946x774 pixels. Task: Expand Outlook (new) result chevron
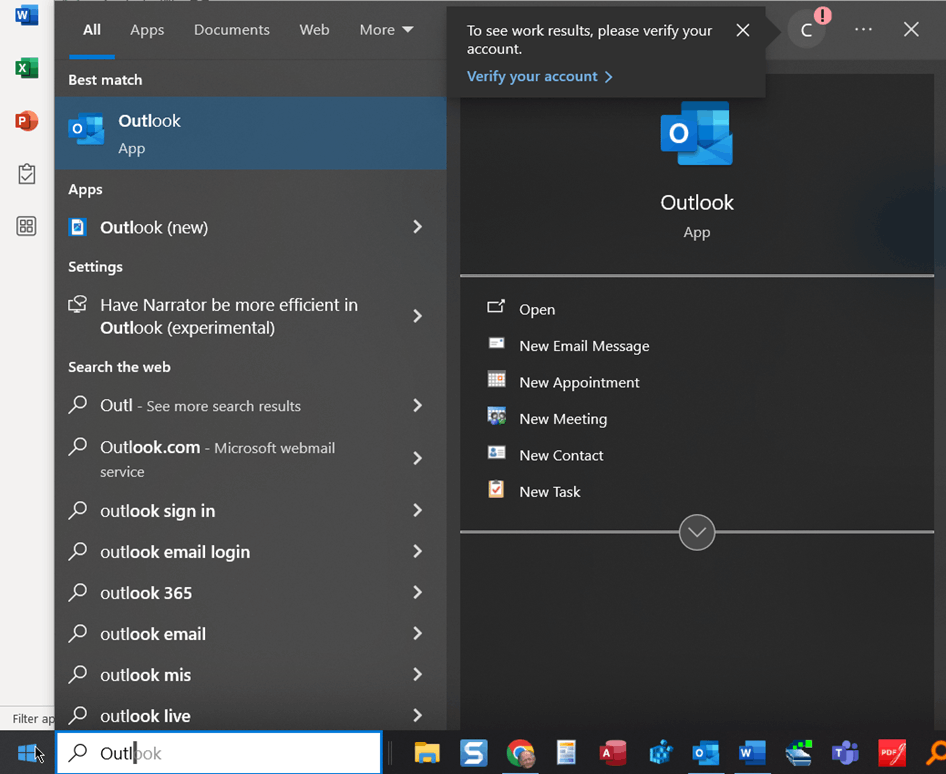click(x=417, y=227)
